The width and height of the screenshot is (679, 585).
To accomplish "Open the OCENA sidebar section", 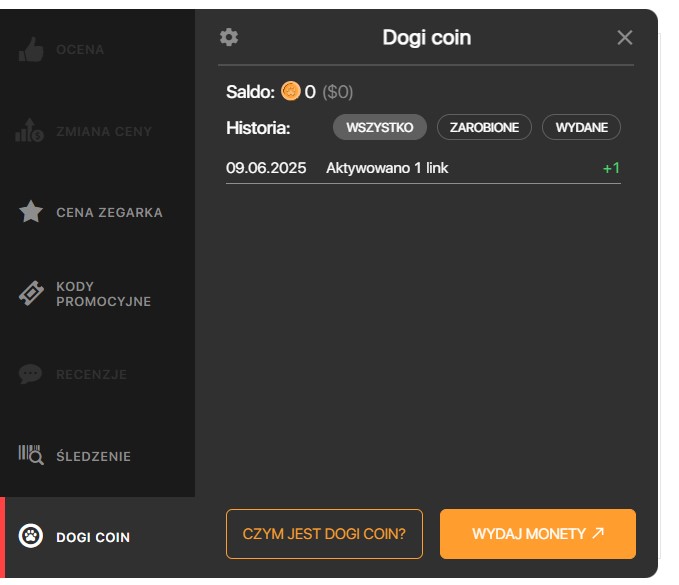I will tap(80, 50).
